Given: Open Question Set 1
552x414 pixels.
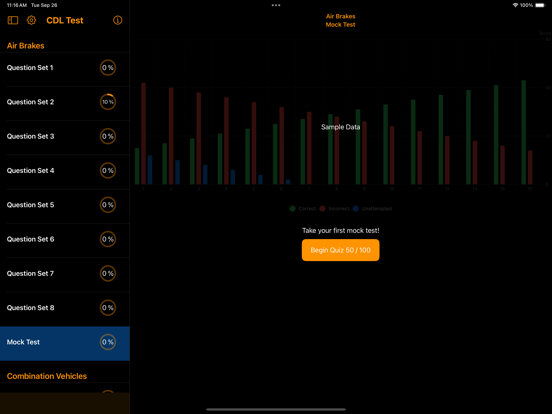Looking at the screenshot, I should [x=65, y=68].
